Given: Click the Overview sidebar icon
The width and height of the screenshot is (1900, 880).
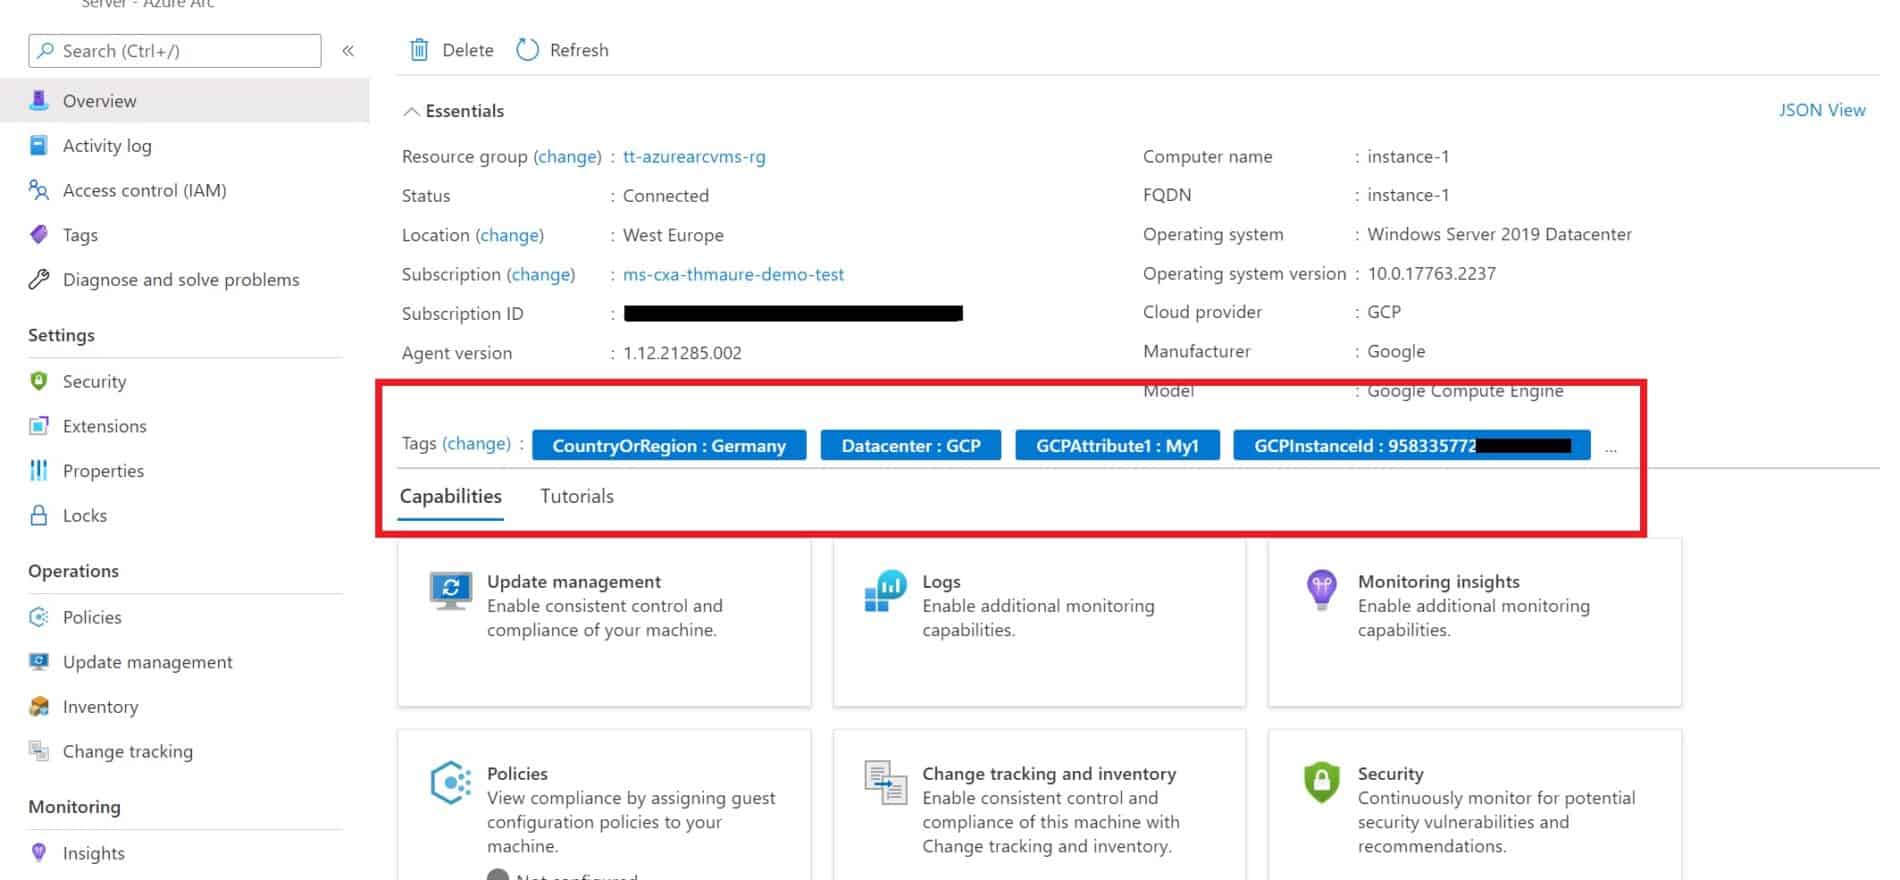Looking at the screenshot, I should coord(39,100).
